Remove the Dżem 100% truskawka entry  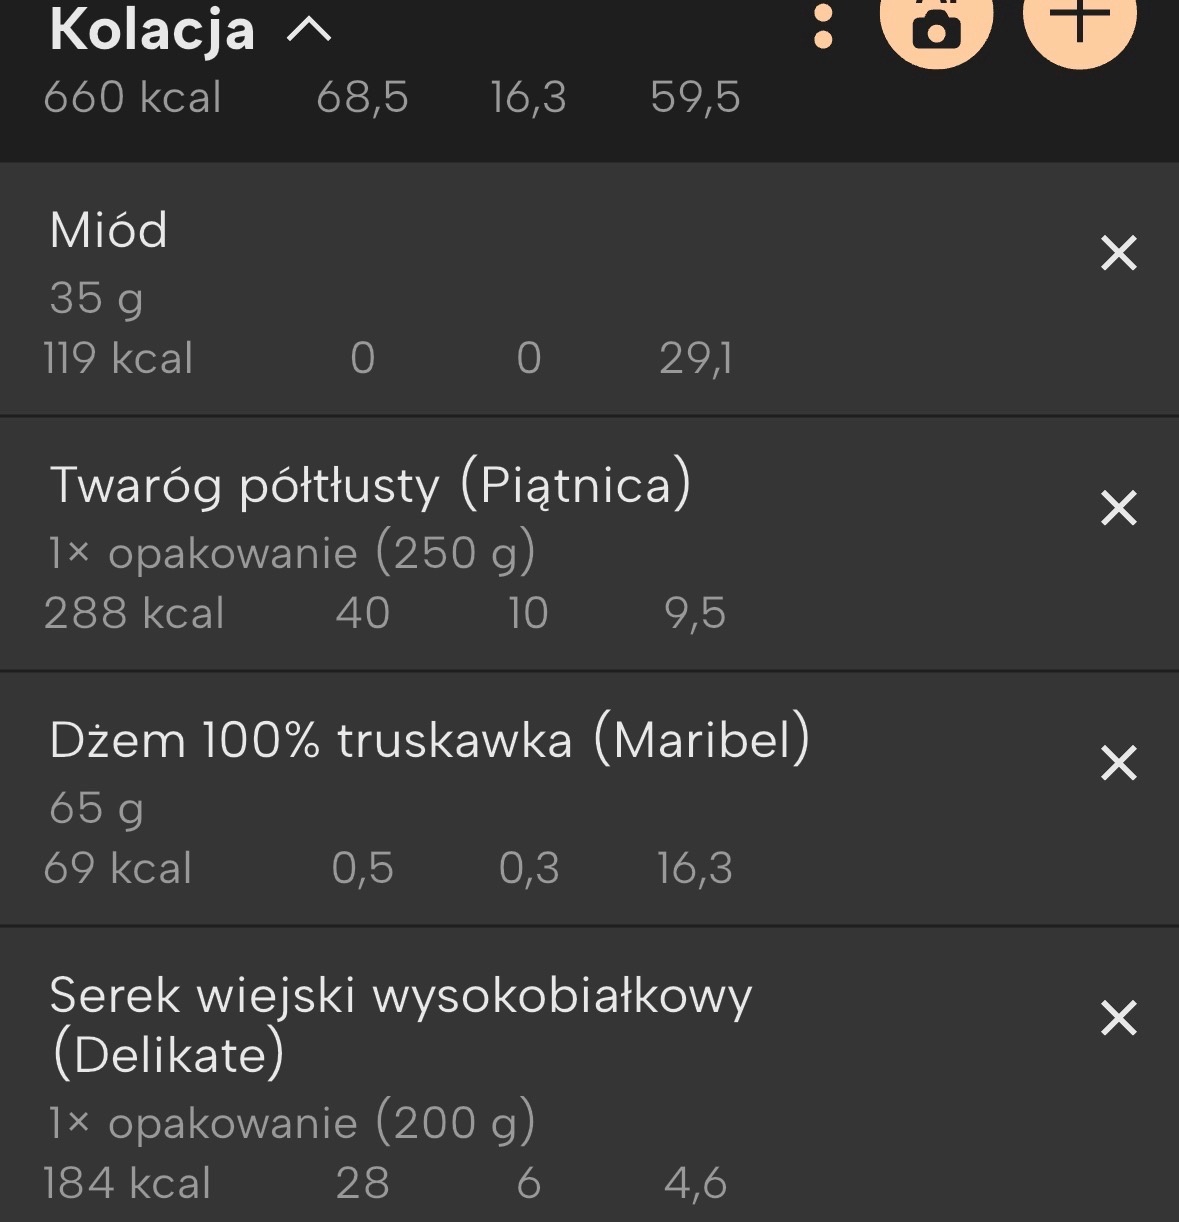point(1118,763)
